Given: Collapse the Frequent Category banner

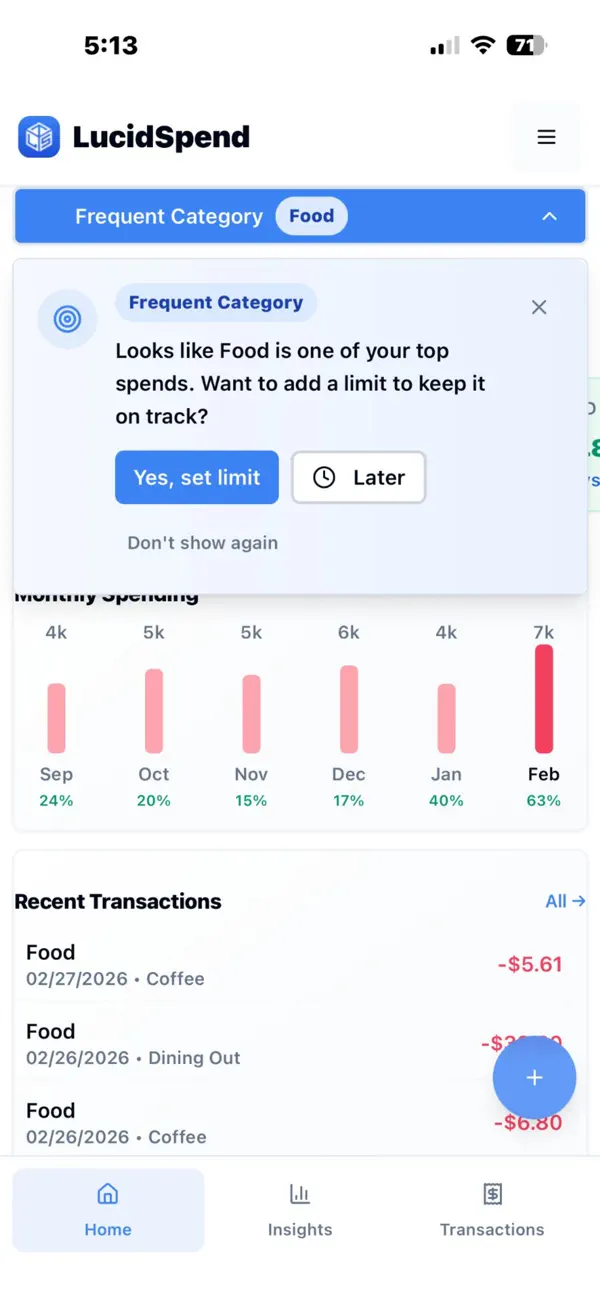Looking at the screenshot, I should point(549,216).
